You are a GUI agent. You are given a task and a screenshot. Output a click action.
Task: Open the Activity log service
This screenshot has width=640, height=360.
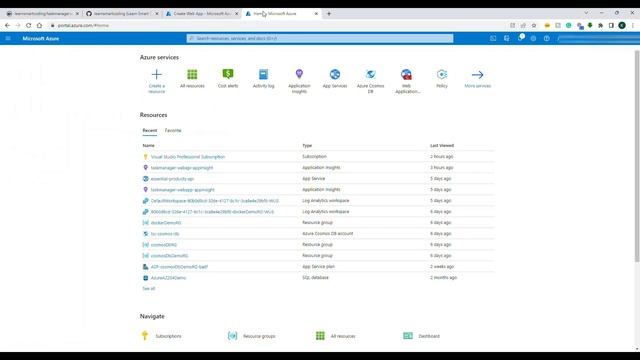coord(263,78)
